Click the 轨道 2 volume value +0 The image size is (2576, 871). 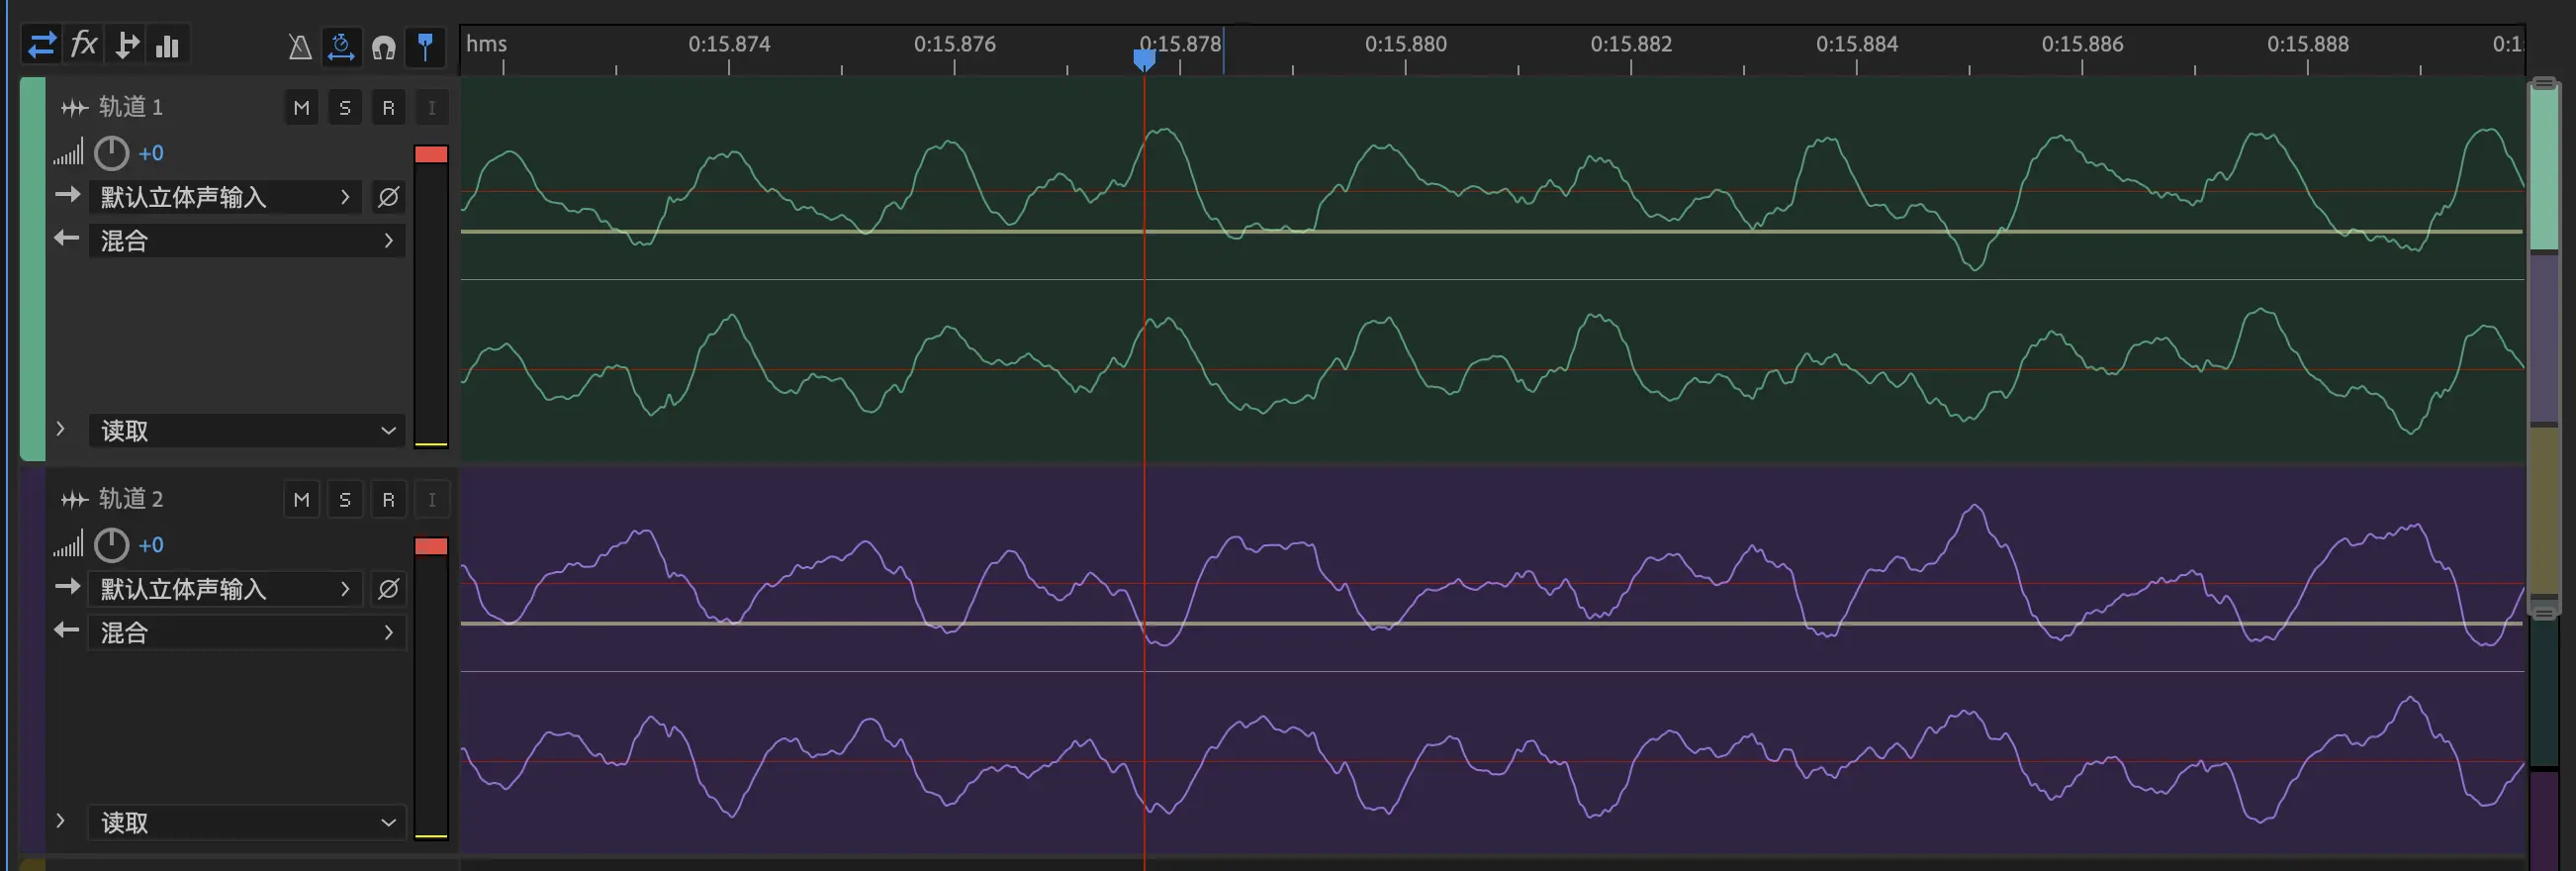[151, 545]
